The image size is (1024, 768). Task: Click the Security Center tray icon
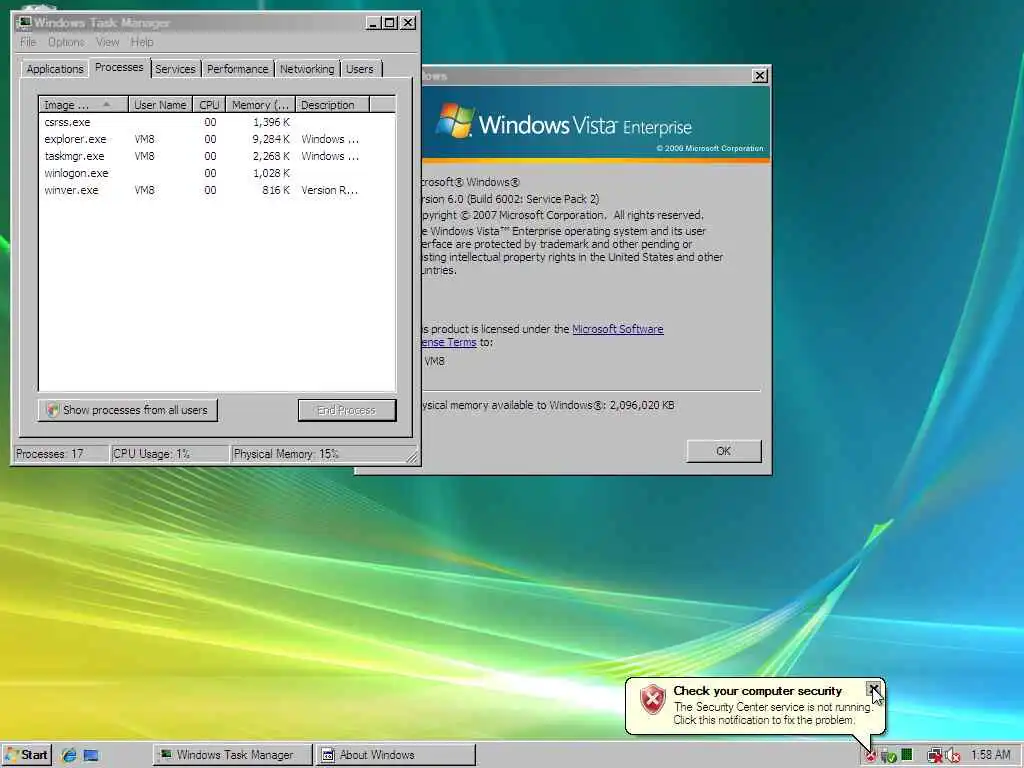[x=871, y=756]
